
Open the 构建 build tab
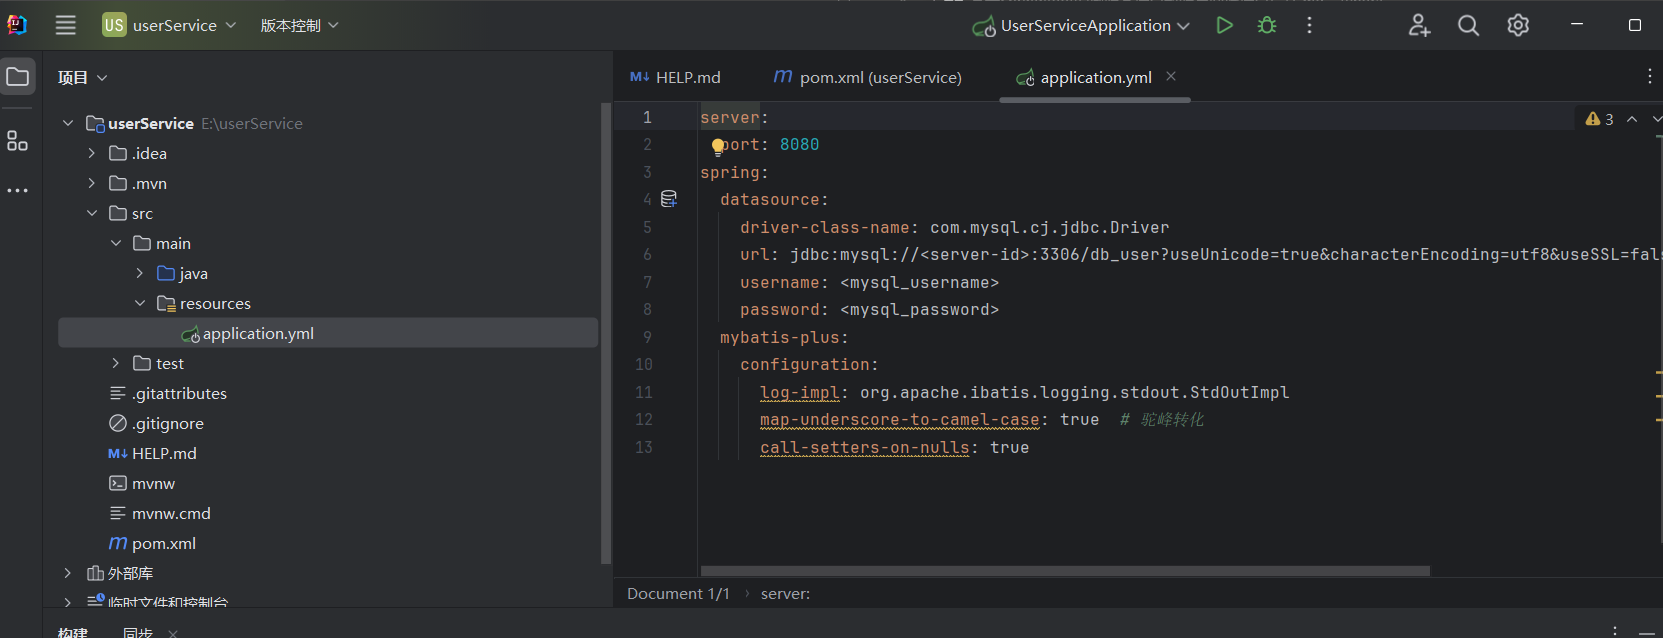pos(73,633)
